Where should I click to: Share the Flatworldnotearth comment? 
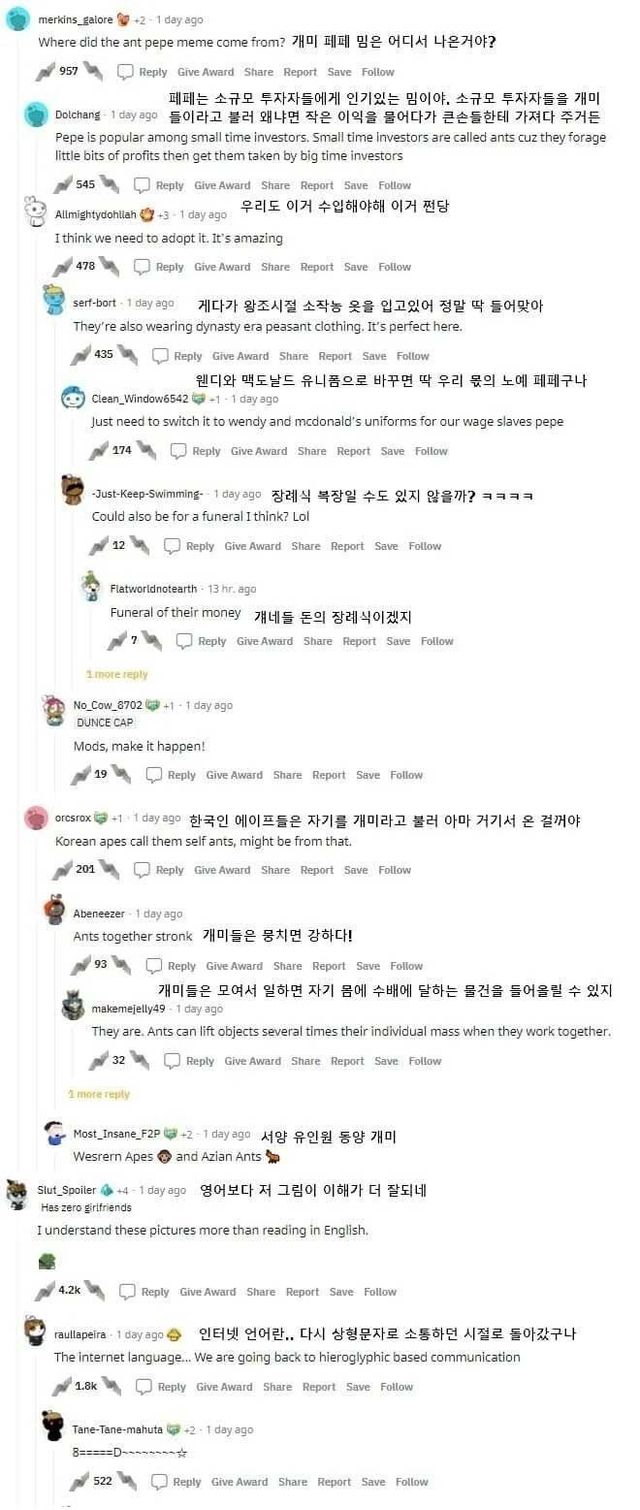(318, 641)
